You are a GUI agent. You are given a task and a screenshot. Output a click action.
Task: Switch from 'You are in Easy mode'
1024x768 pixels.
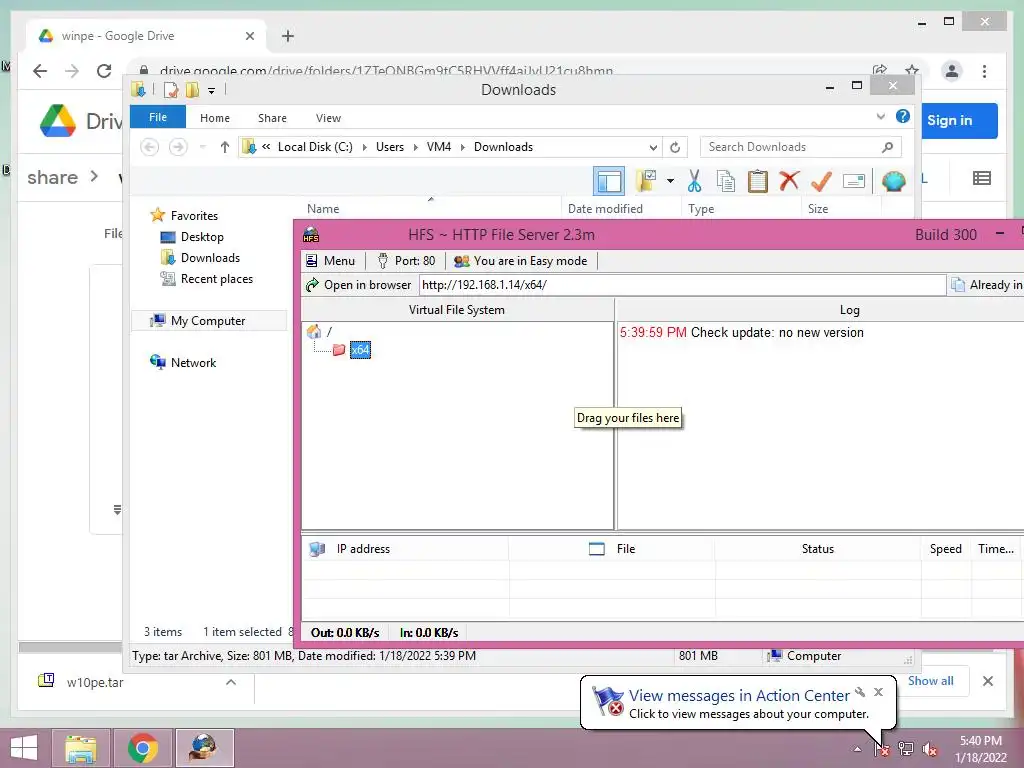tap(520, 261)
